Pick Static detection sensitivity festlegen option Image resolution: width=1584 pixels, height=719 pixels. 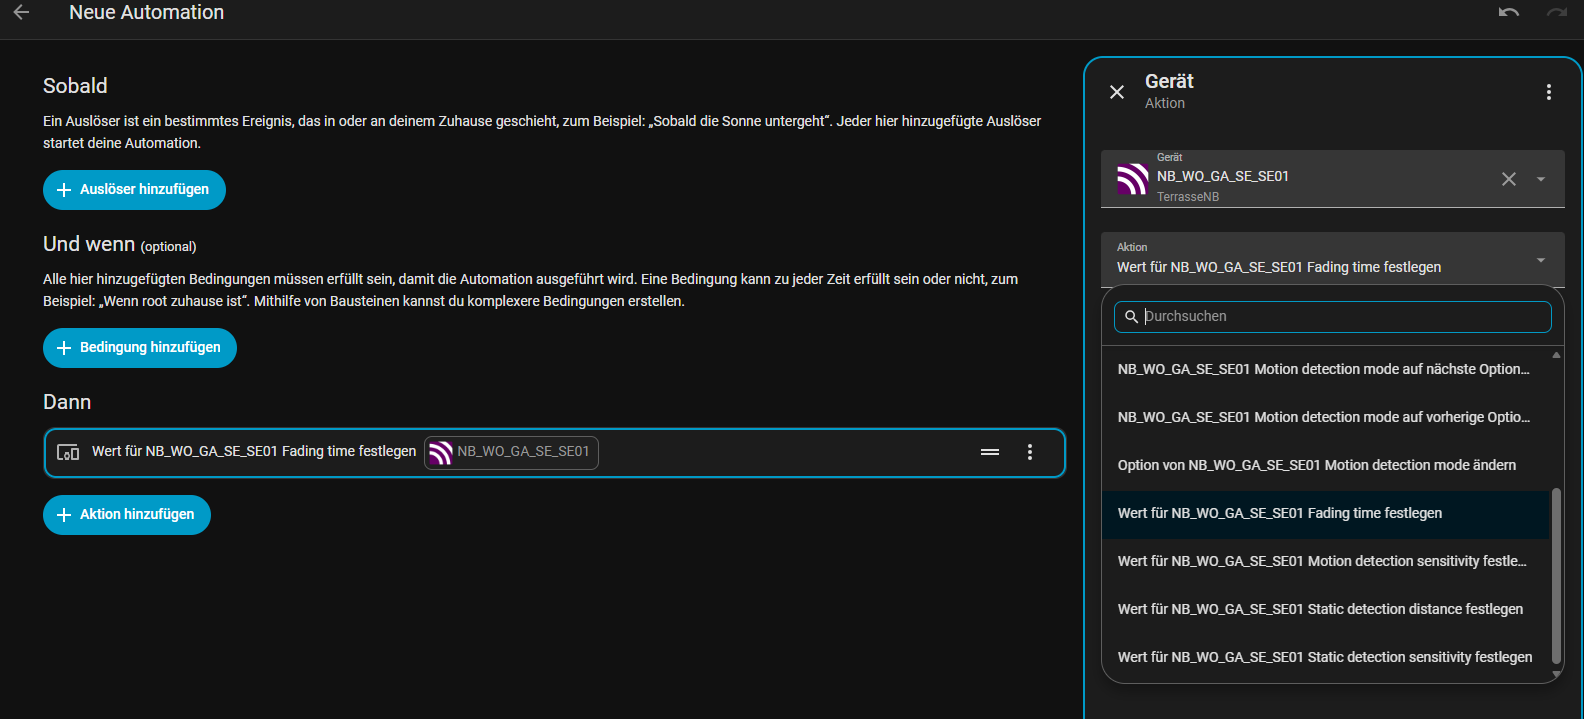(x=1324, y=657)
